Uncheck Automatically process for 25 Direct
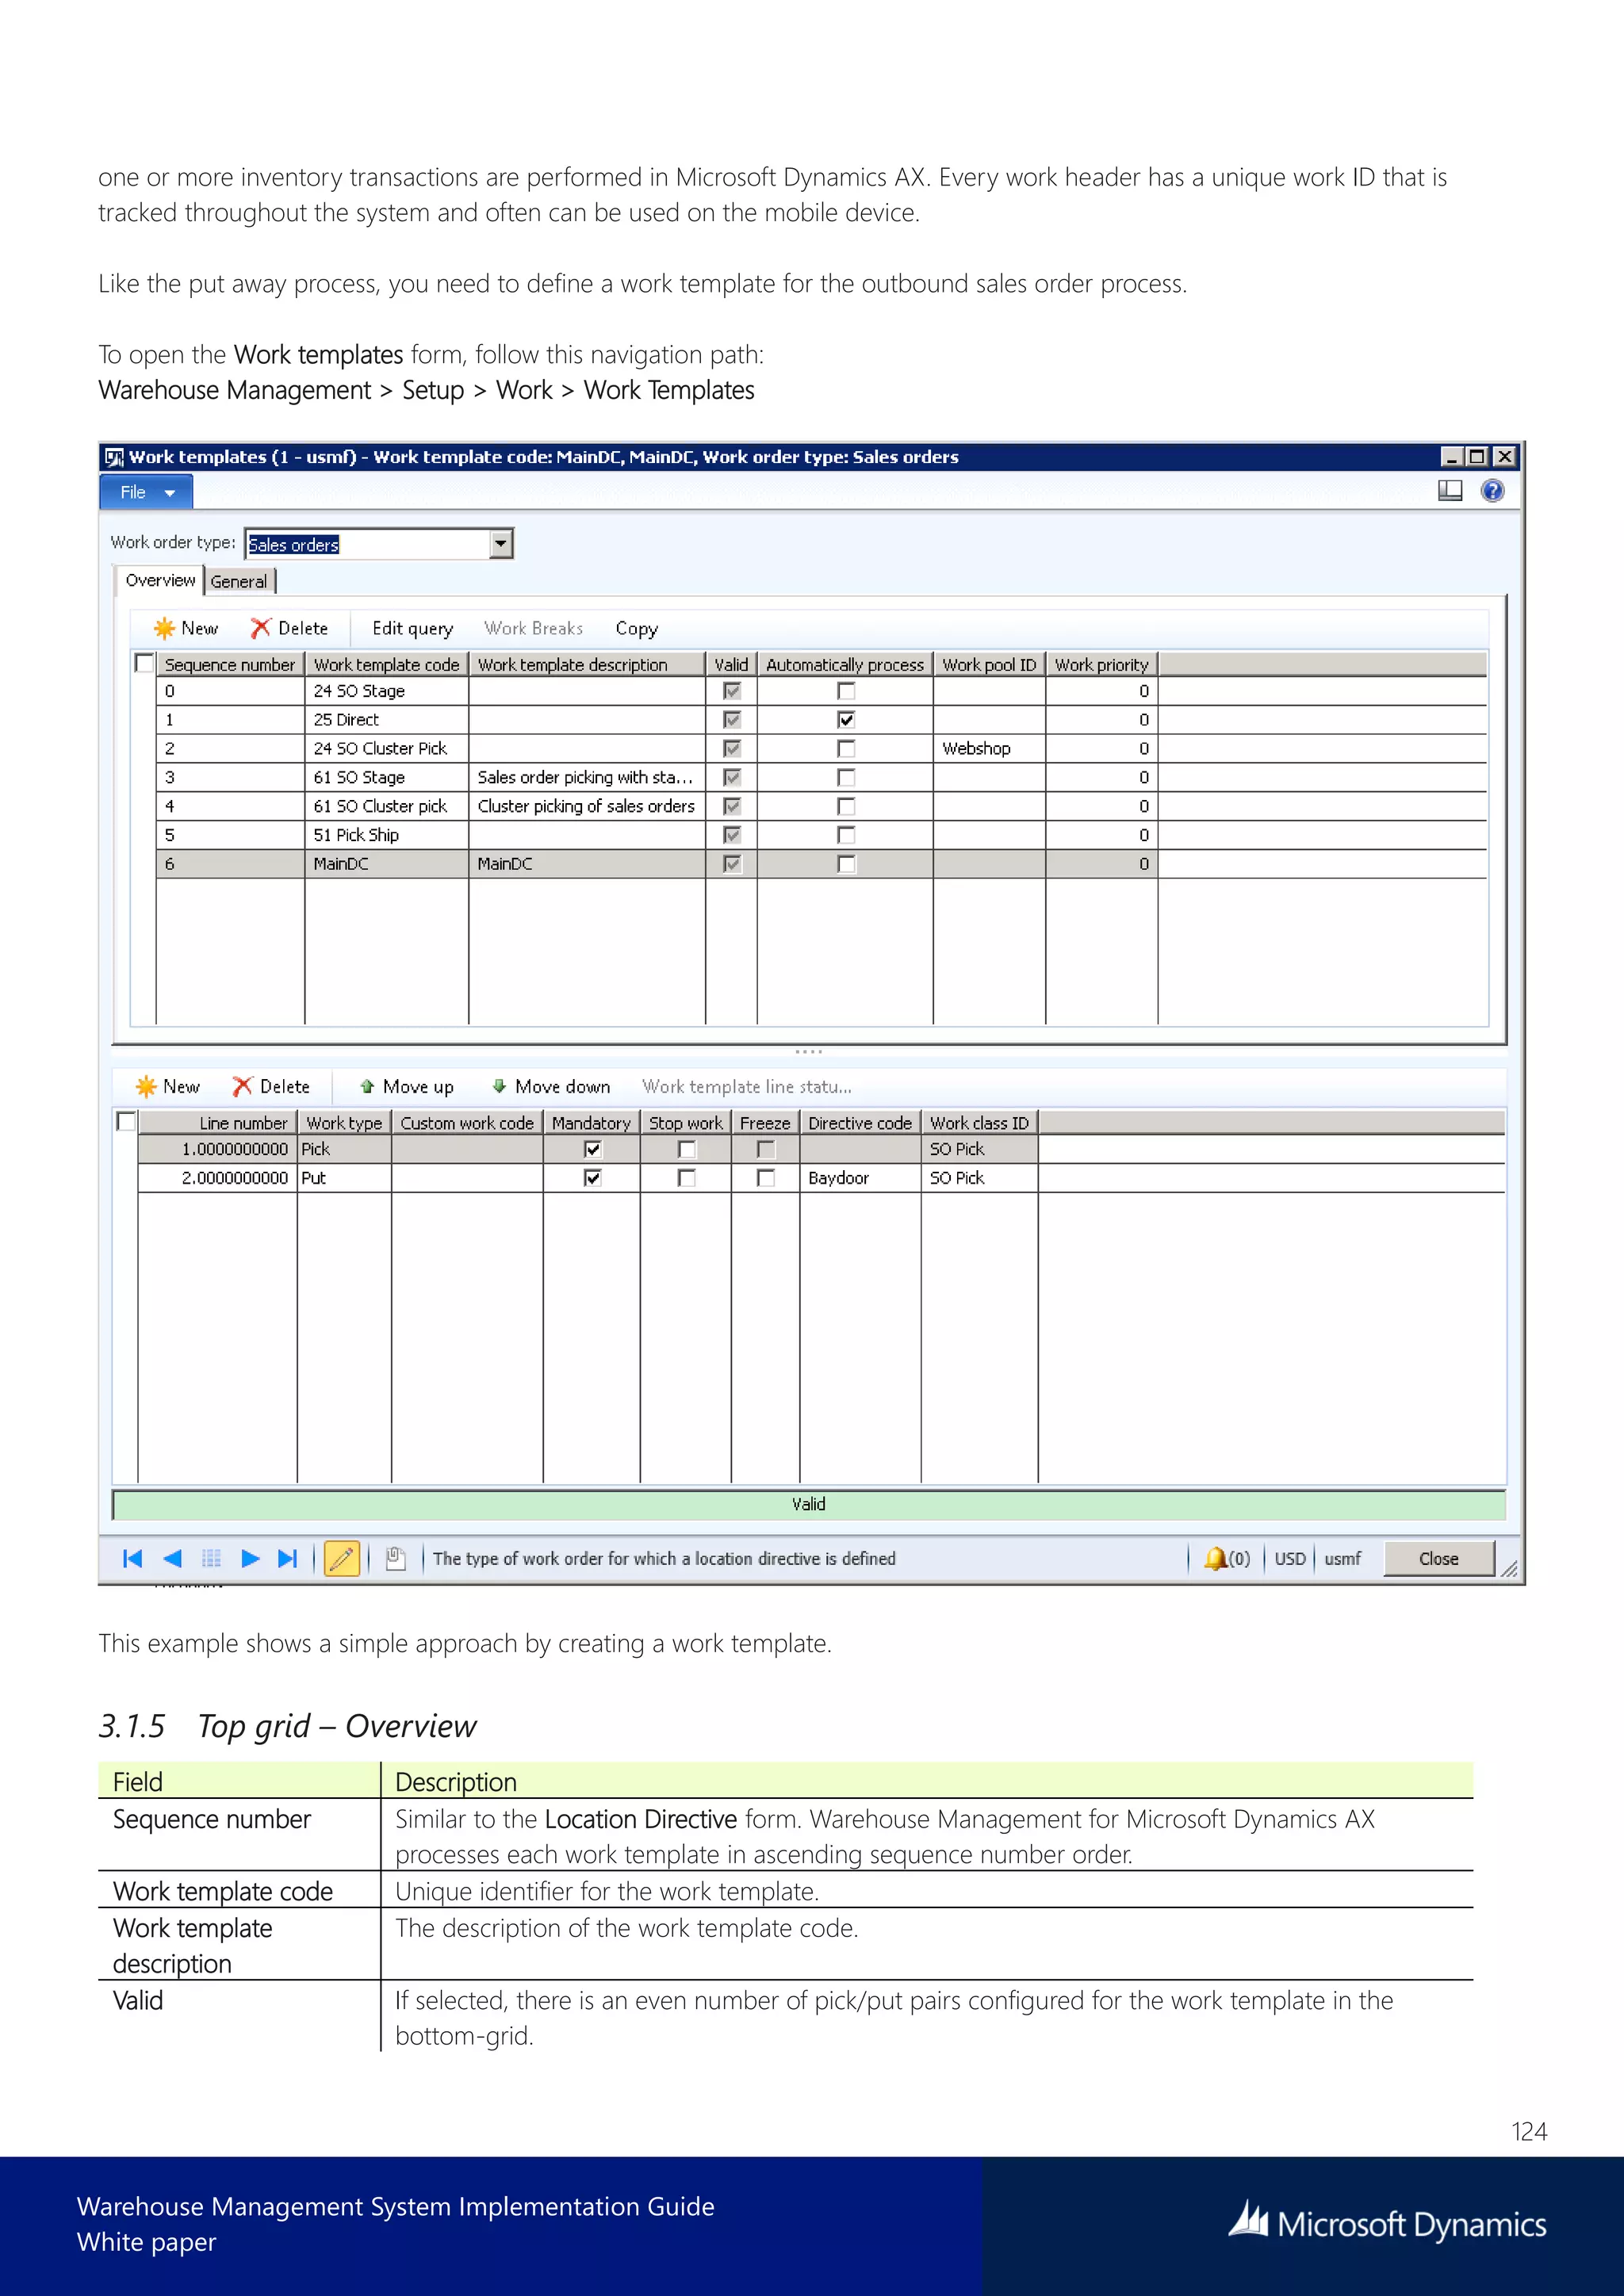 [846, 720]
